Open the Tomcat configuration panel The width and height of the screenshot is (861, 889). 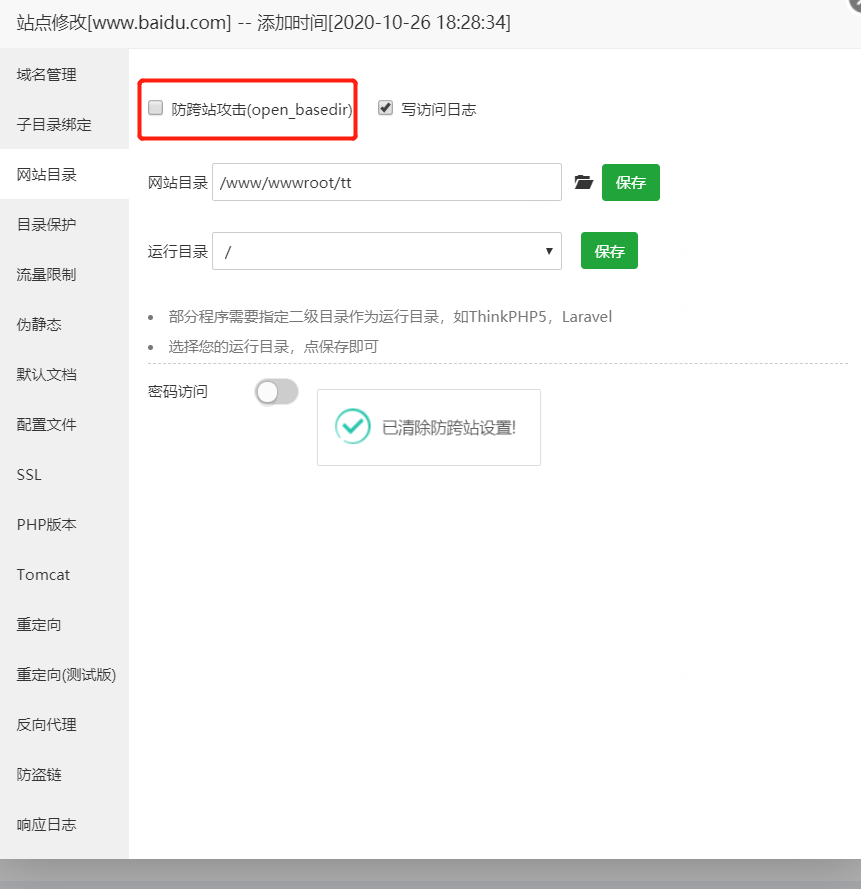pyautogui.click(x=43, y=574)
